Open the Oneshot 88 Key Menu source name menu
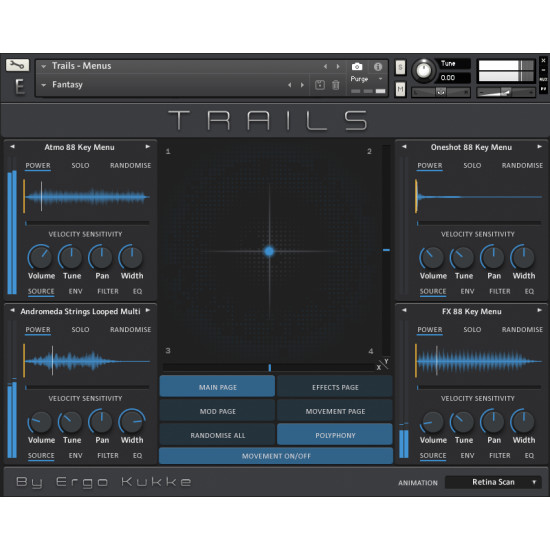Screen dimensions: 550x550 [471, 147]
